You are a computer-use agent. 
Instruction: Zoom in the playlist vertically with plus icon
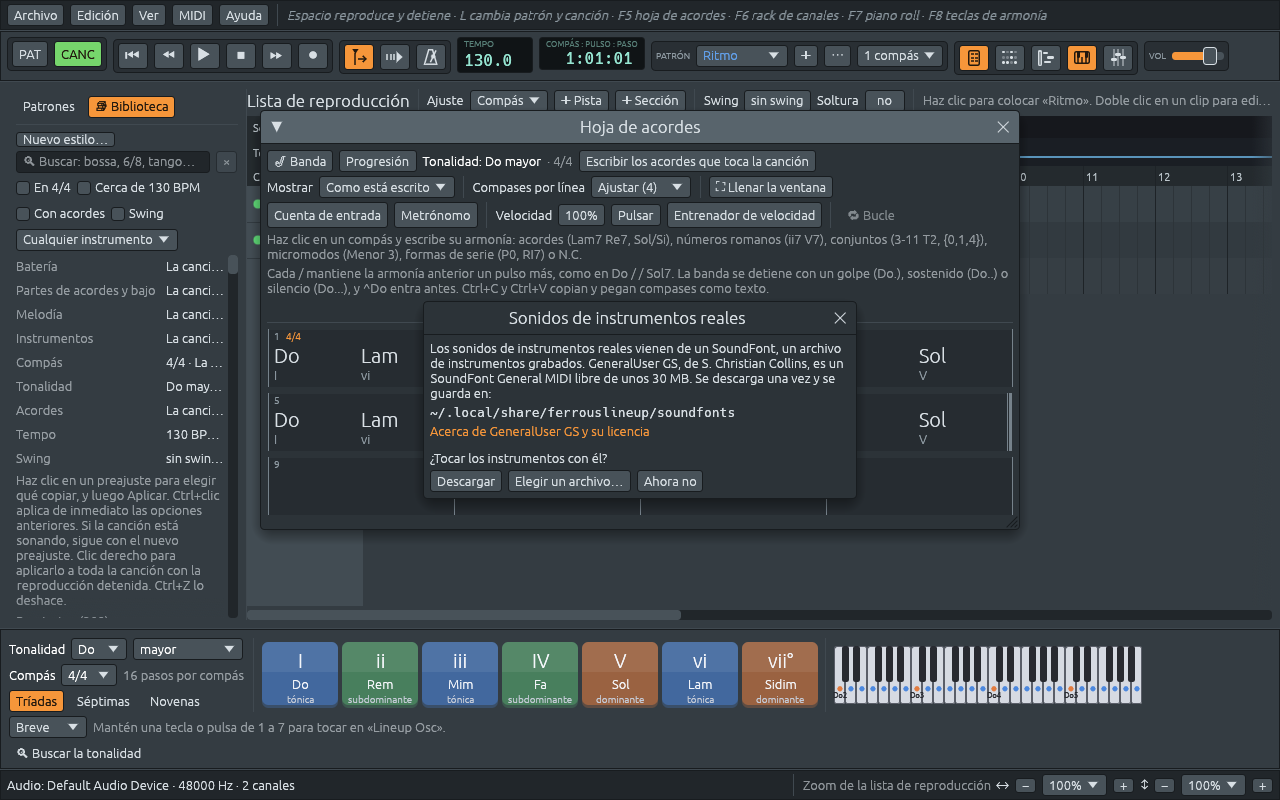pyautogui.click(x=1262, y=786)
